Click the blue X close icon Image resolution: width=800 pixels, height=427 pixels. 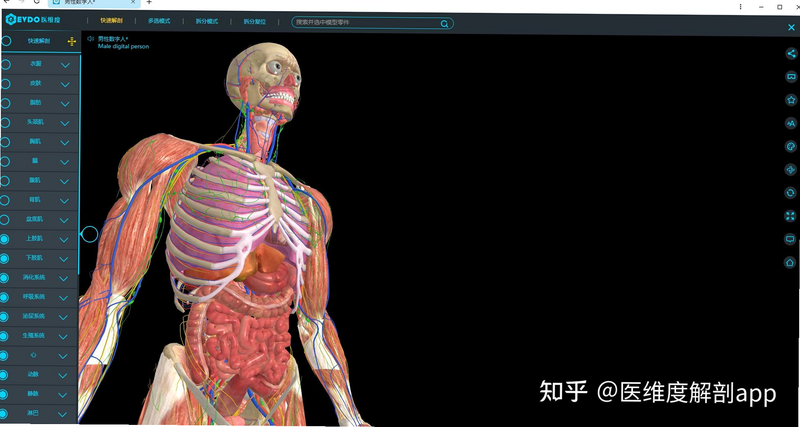[x=791, y=28]
